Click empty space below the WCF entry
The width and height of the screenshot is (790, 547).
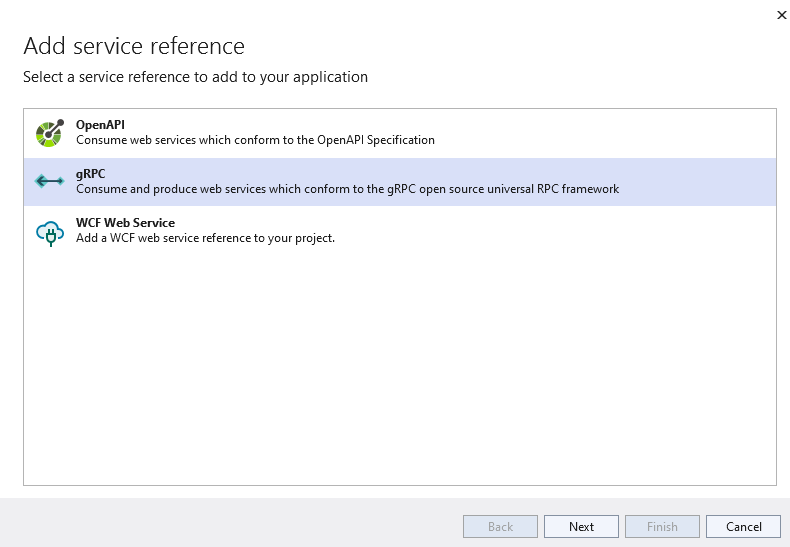(400, 368)
